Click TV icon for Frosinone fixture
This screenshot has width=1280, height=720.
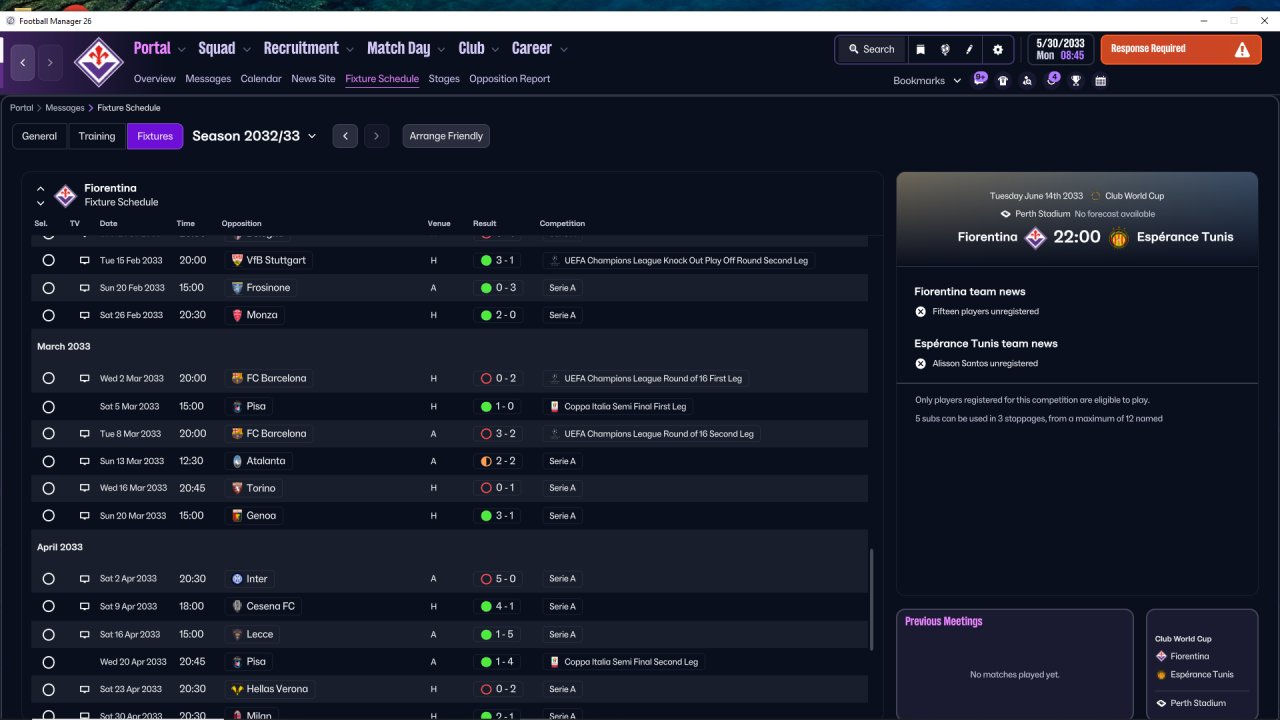click(85, 288)
